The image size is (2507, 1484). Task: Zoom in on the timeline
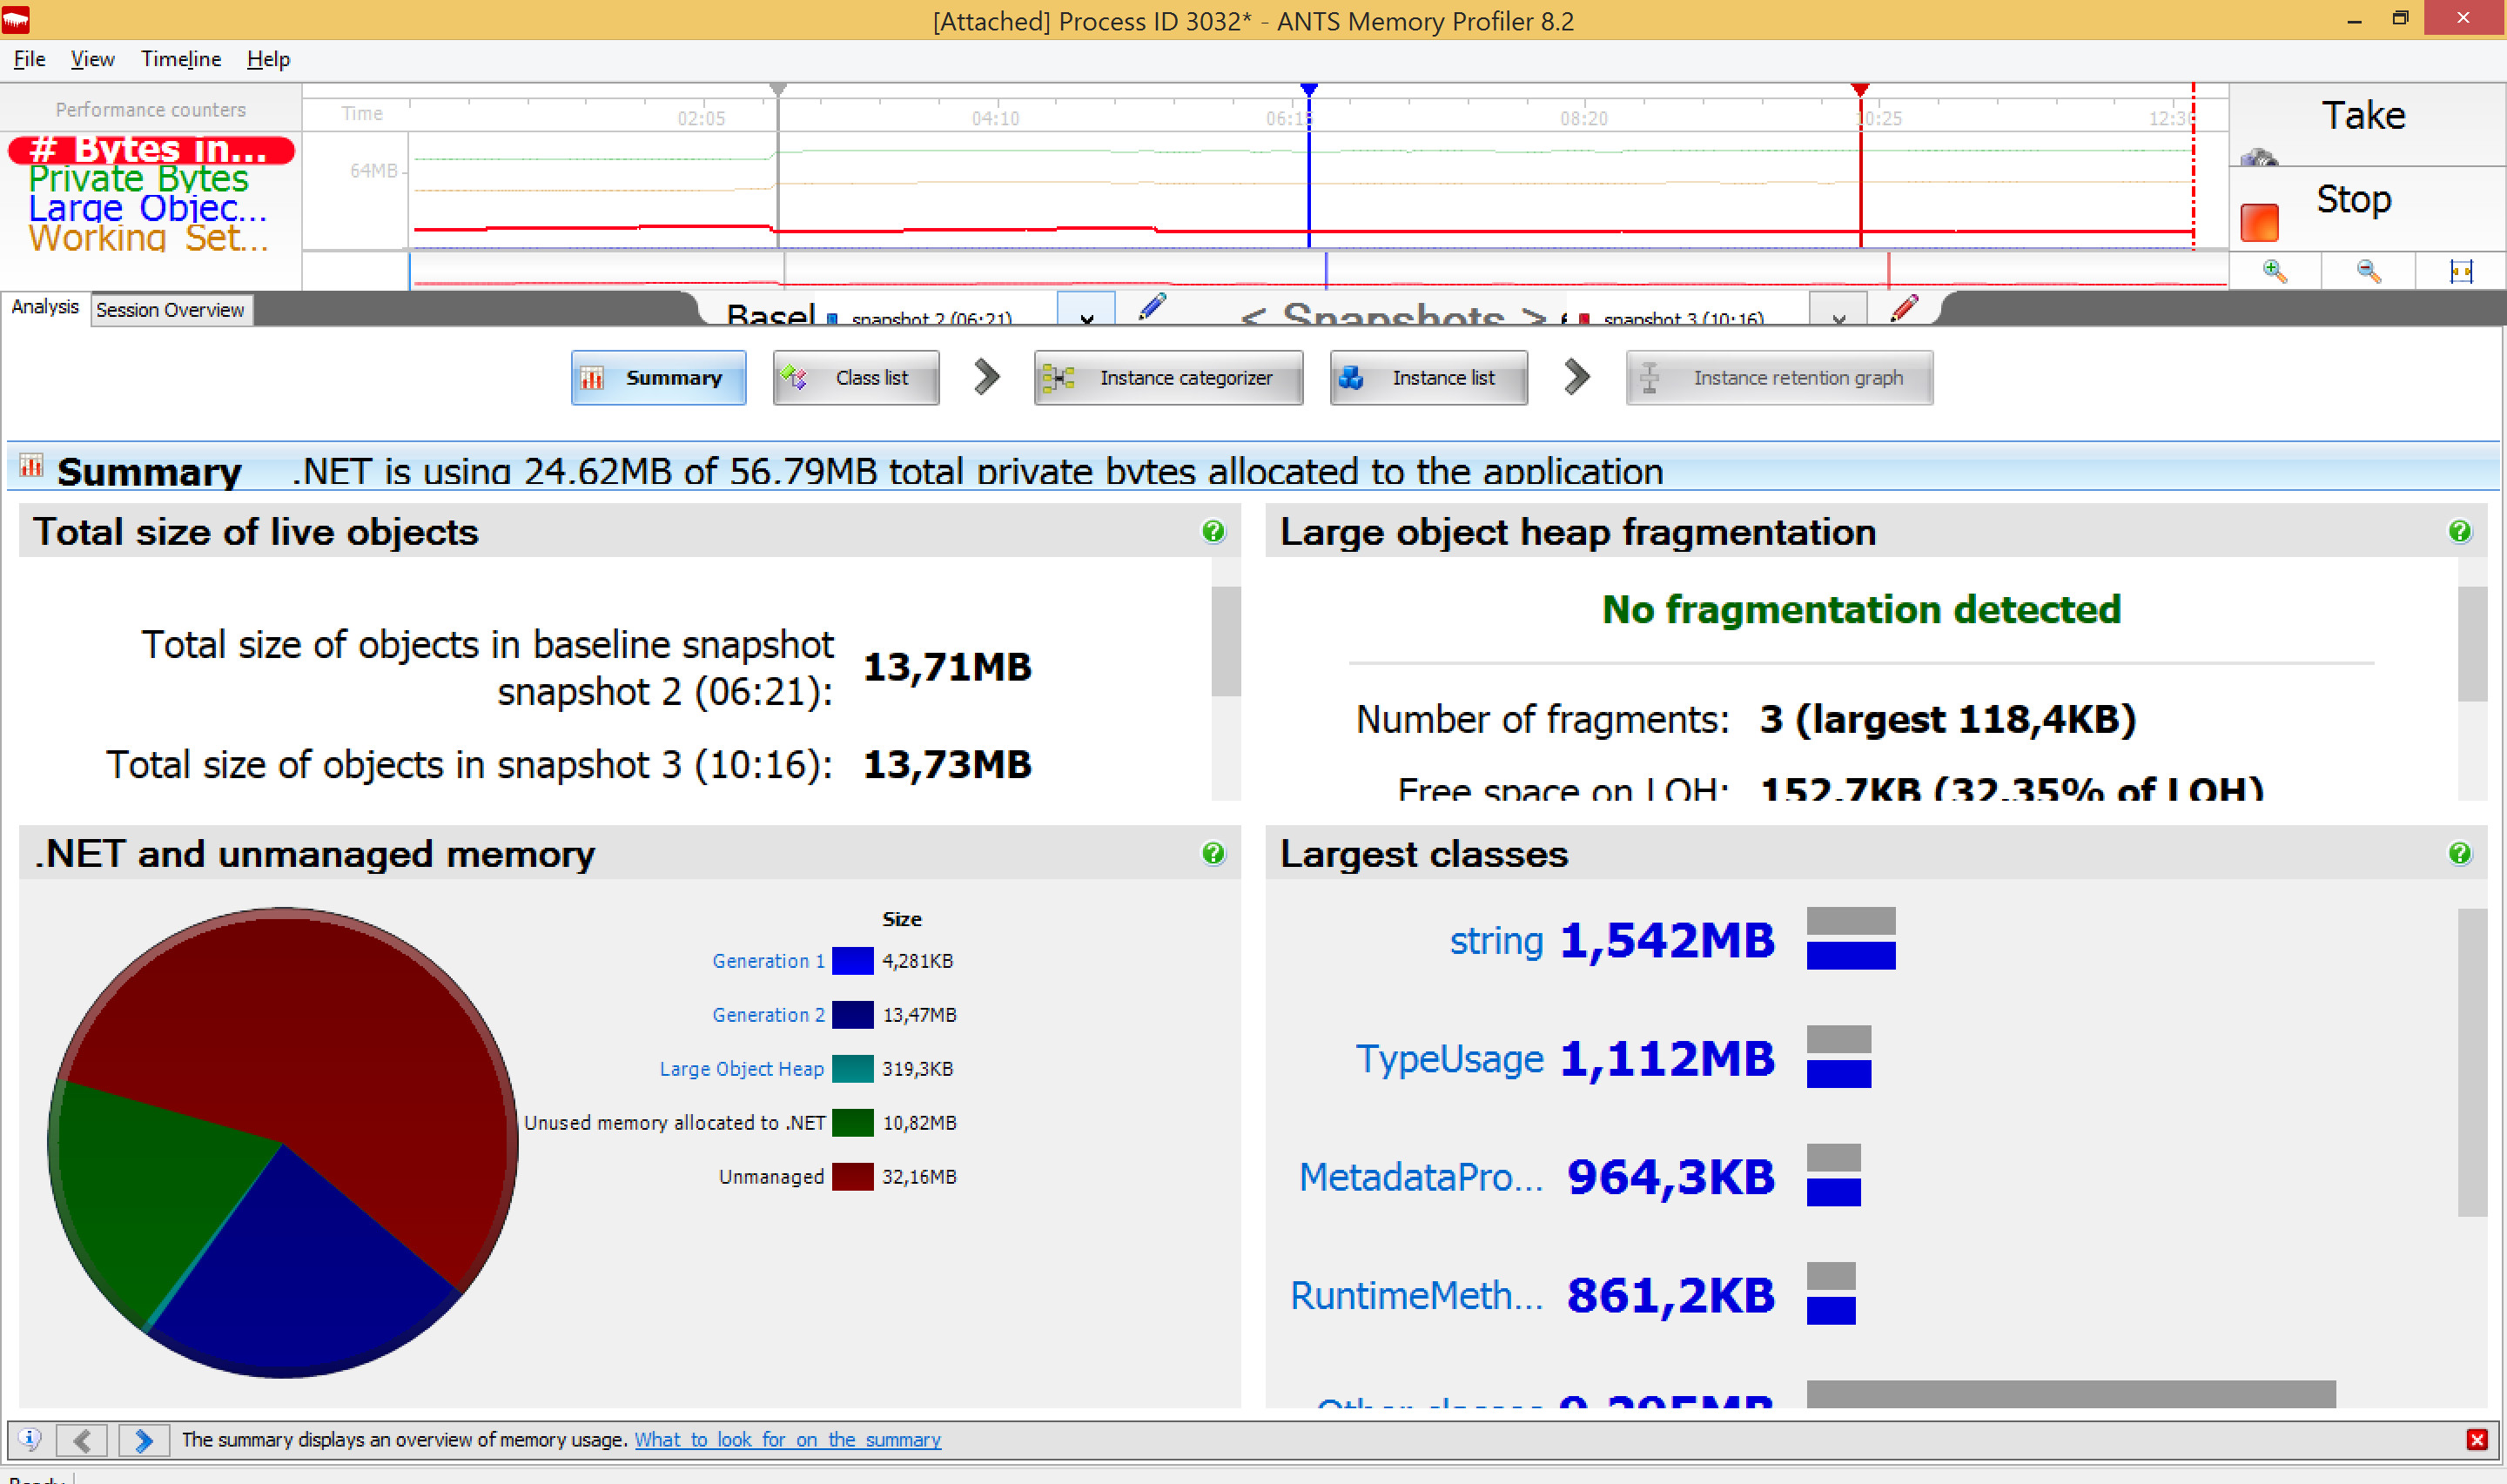2274,271
